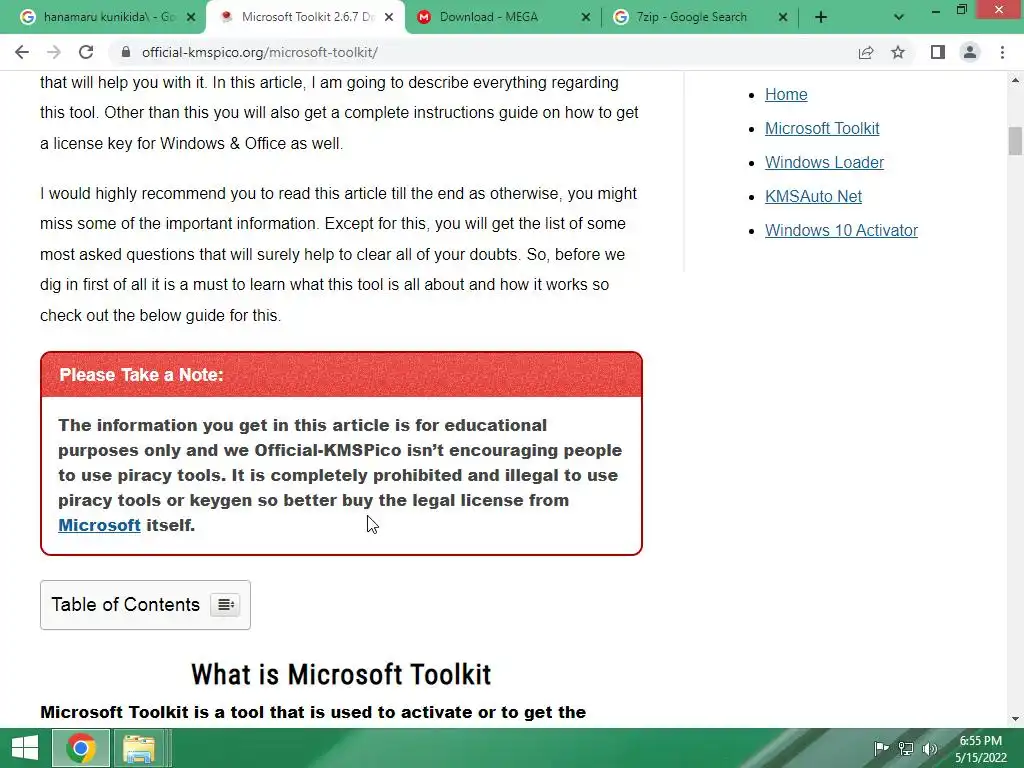
Task: Open the Microsoft Toolkit sidebar link
Action: 822,129
